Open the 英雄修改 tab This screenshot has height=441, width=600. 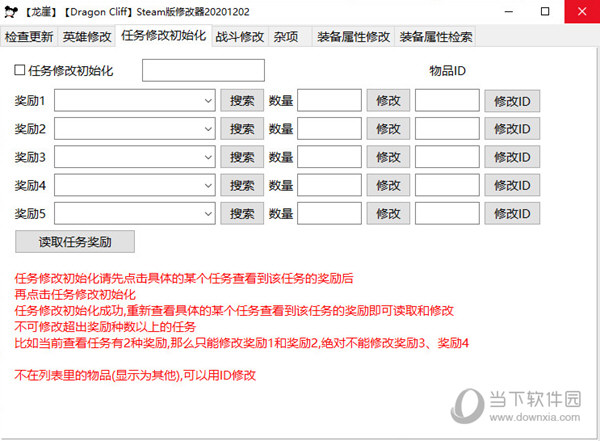click(x=87, y=37)
